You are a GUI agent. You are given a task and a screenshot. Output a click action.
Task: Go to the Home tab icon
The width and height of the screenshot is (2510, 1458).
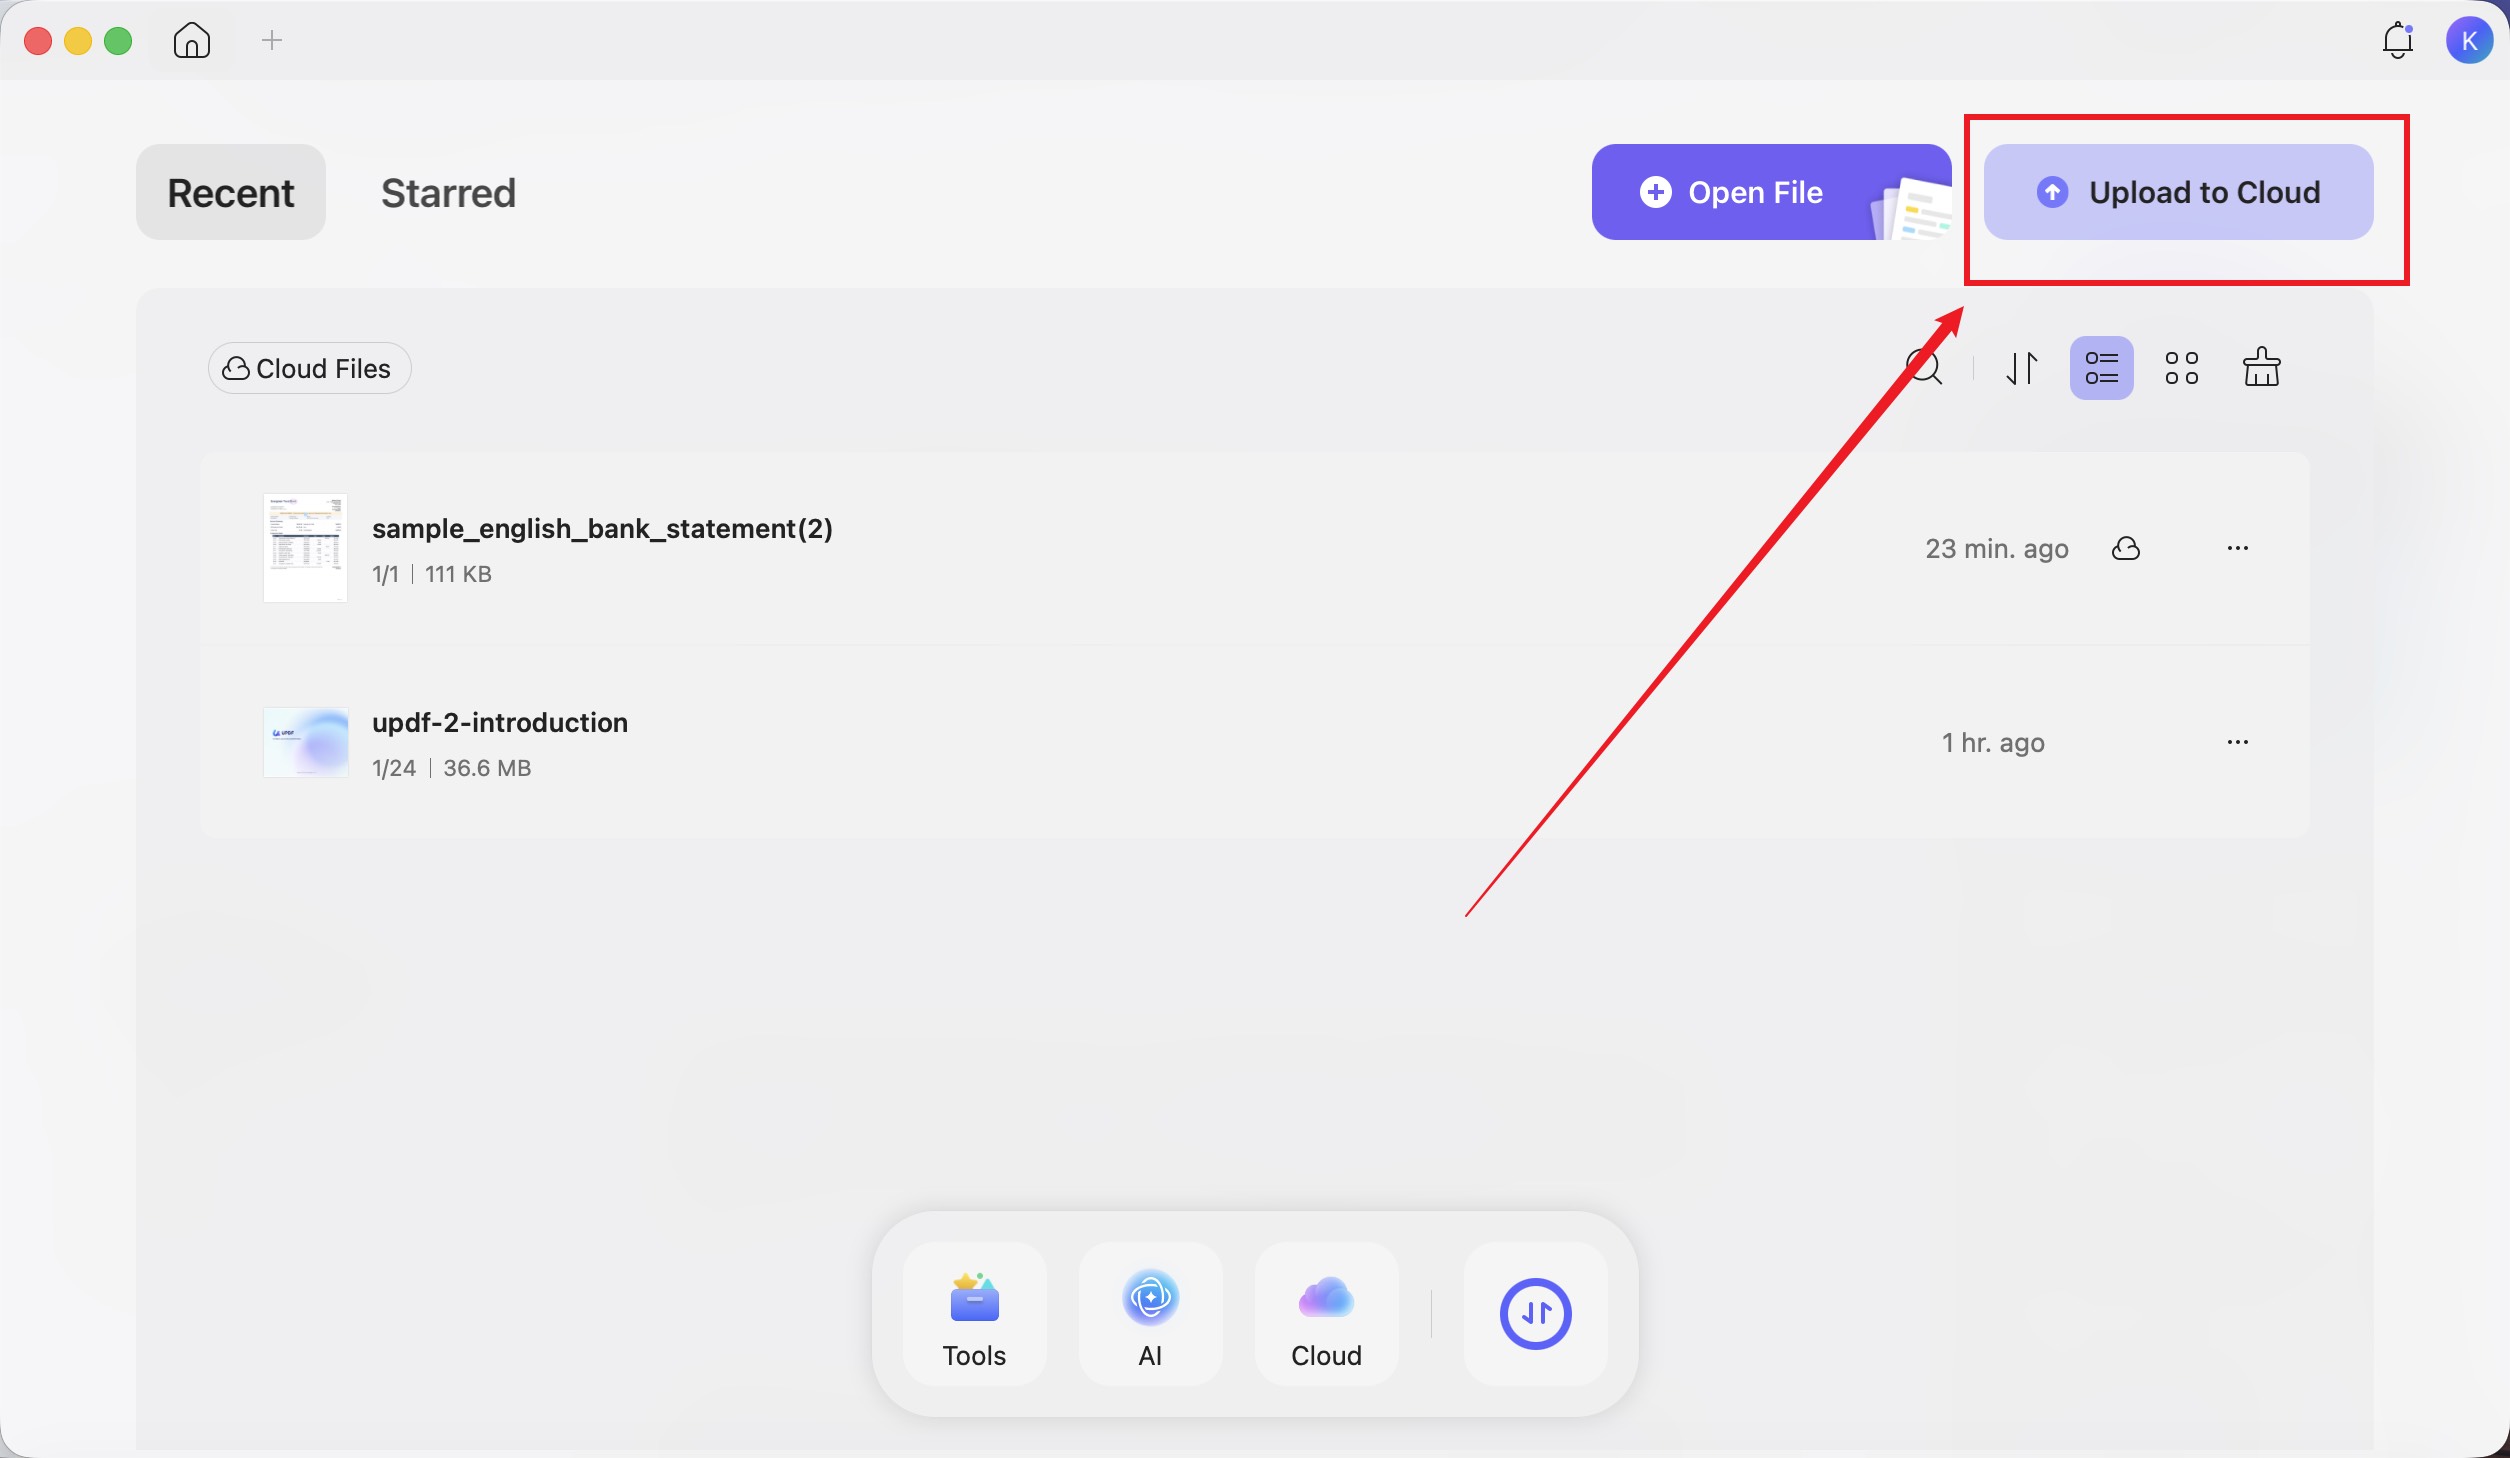tap(192, 41)
